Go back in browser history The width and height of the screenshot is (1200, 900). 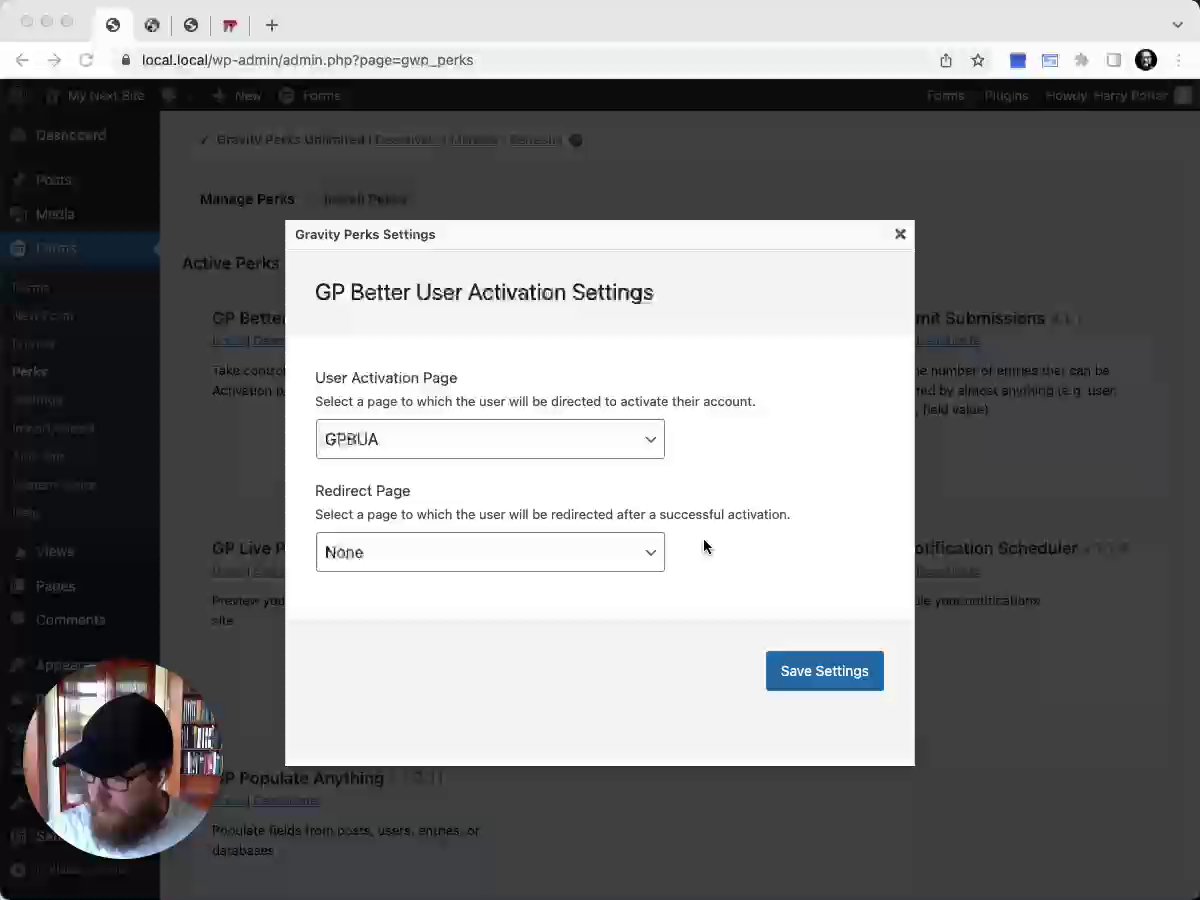[22, 60]
